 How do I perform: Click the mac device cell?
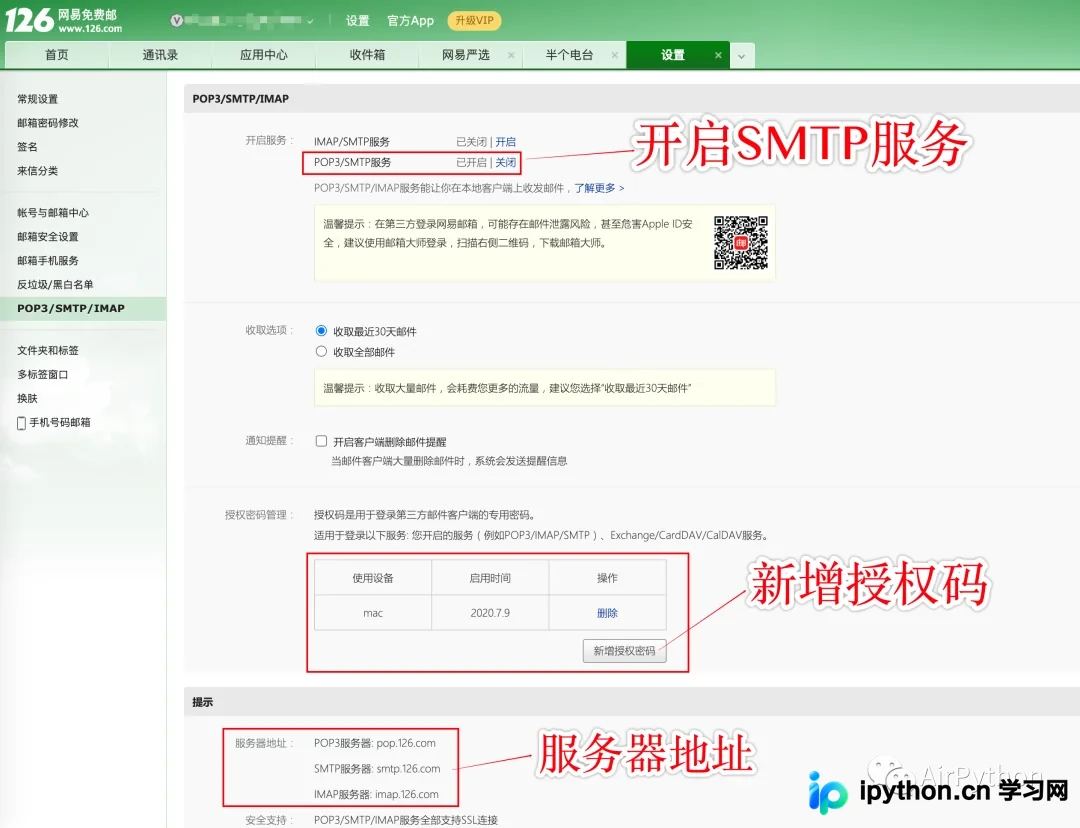[373, 613]
